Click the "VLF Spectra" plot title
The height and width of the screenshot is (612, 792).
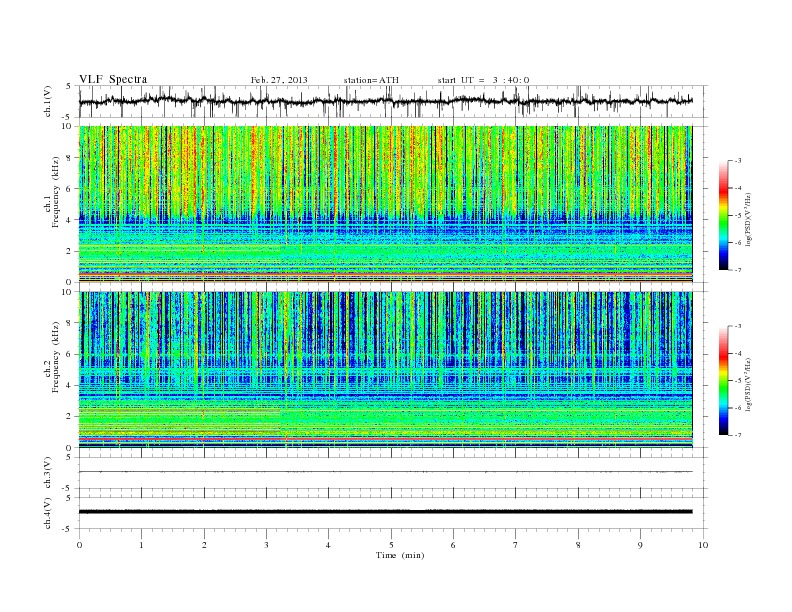click(x=113, y=79)
